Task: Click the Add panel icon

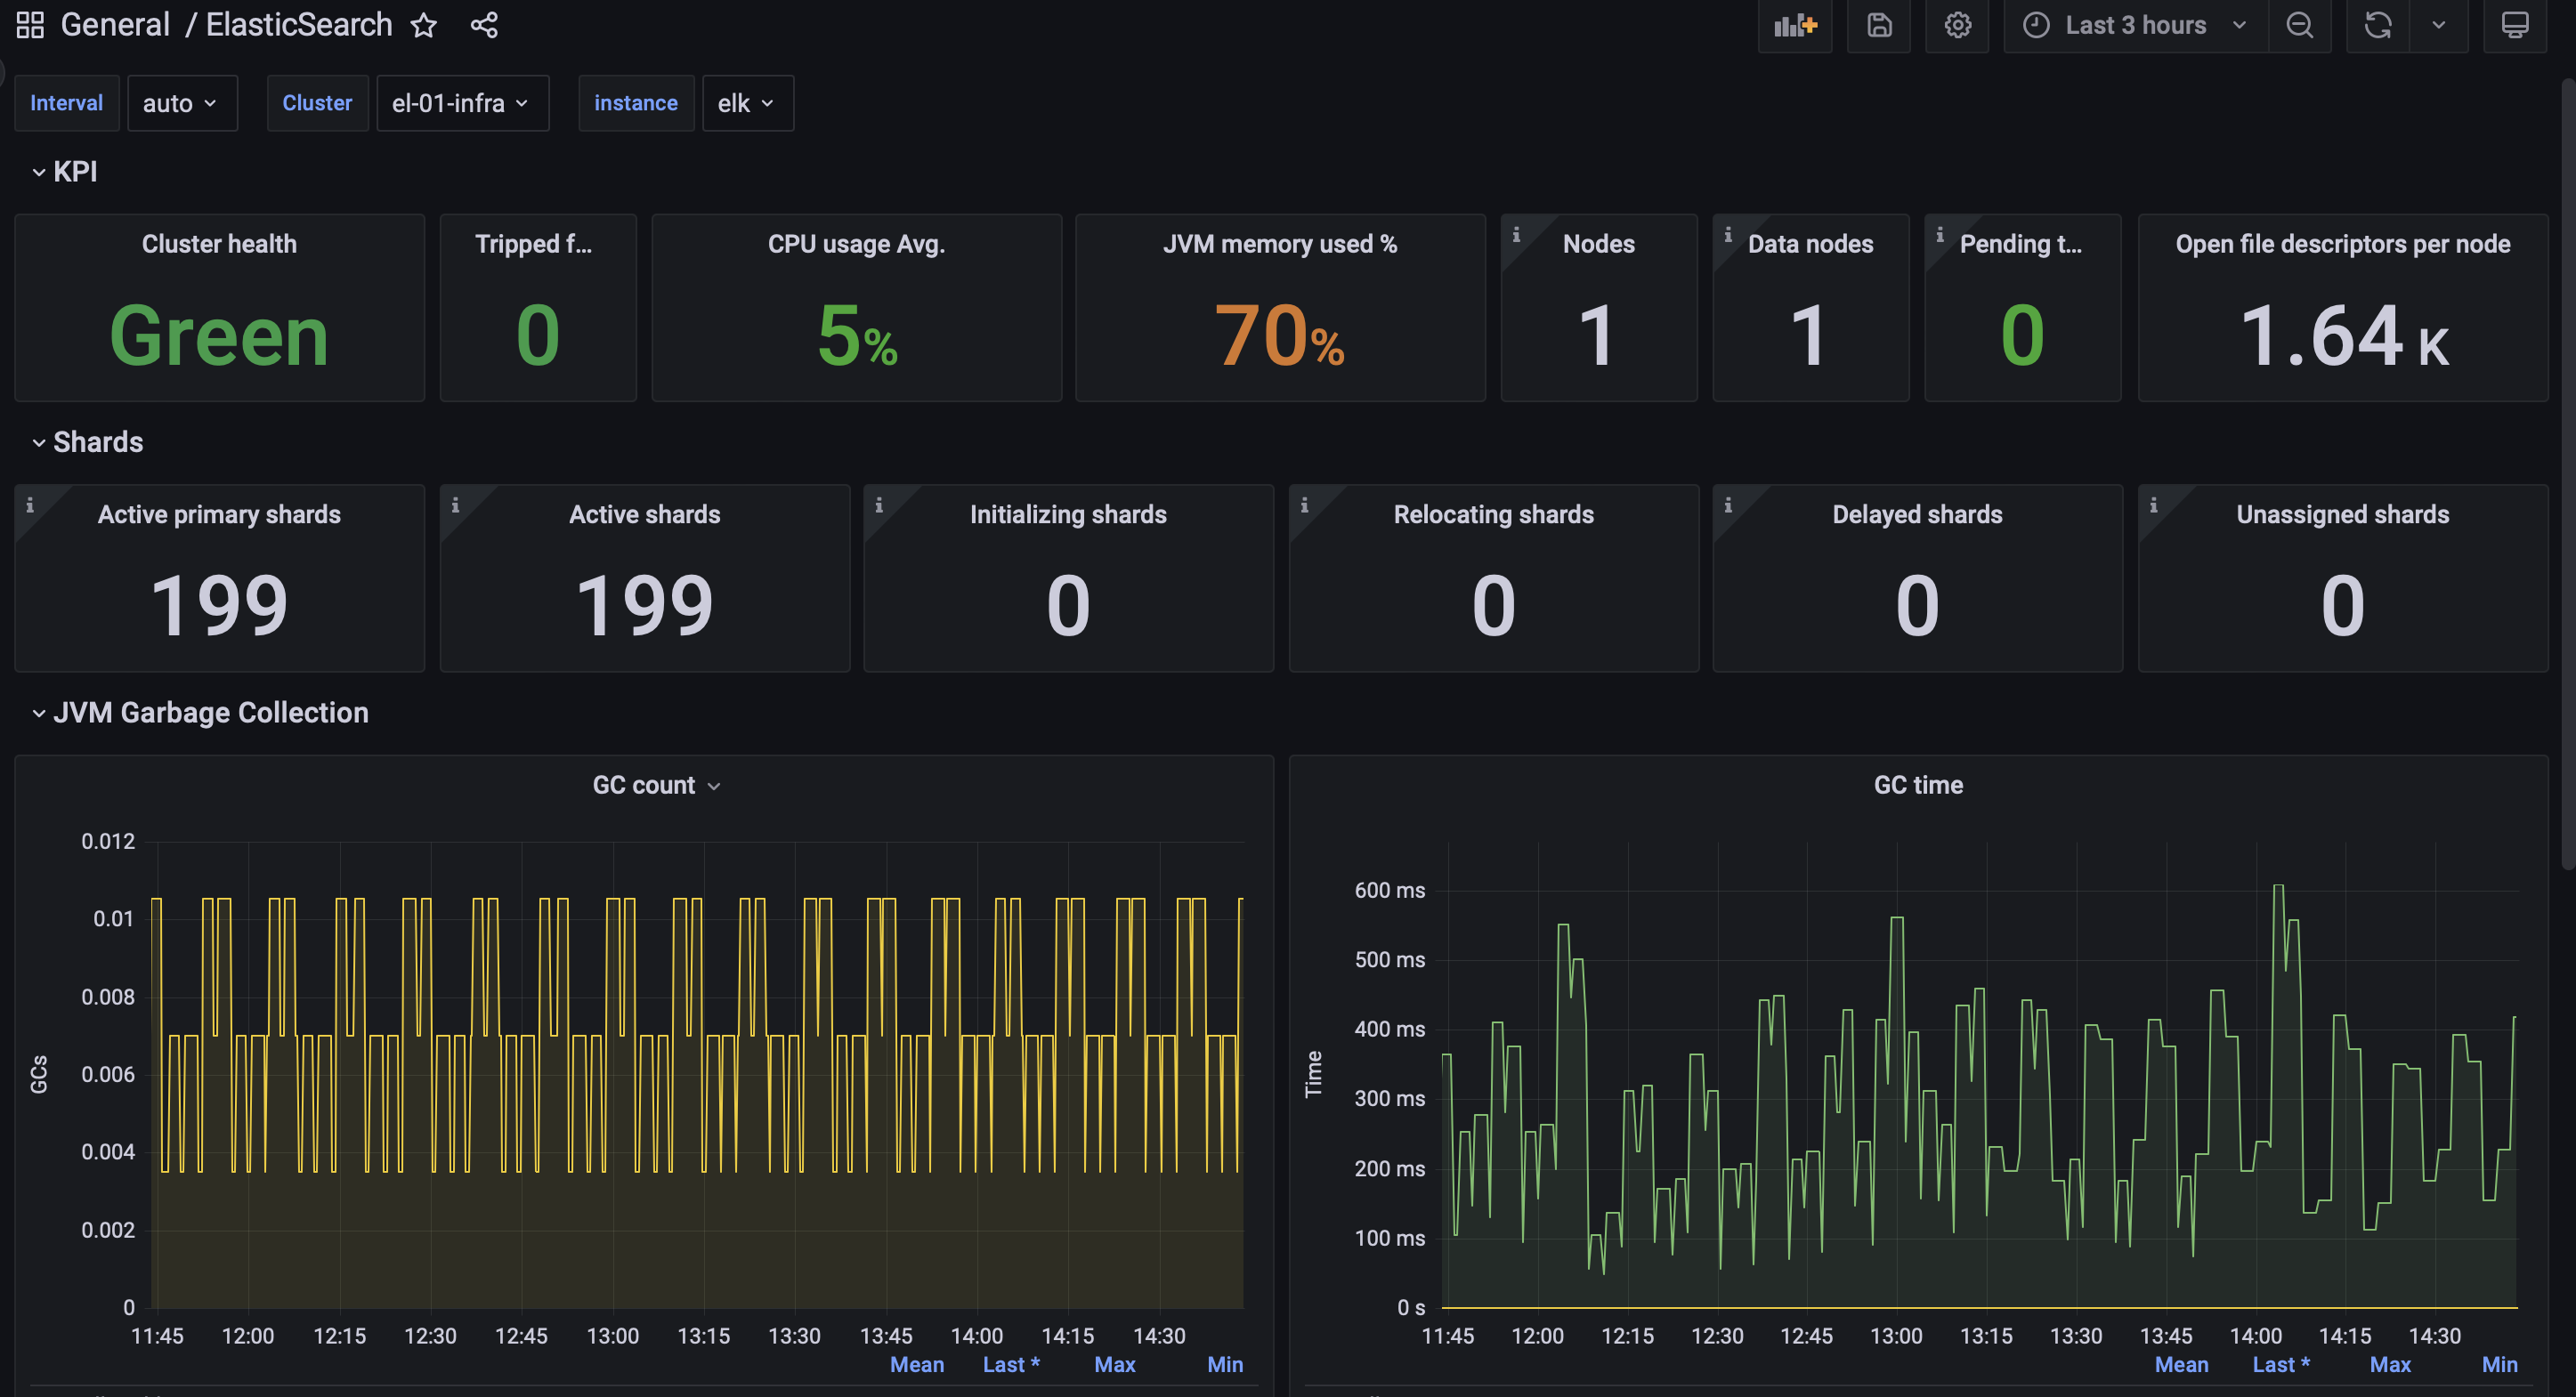Action: click(x=1794, y=25)
